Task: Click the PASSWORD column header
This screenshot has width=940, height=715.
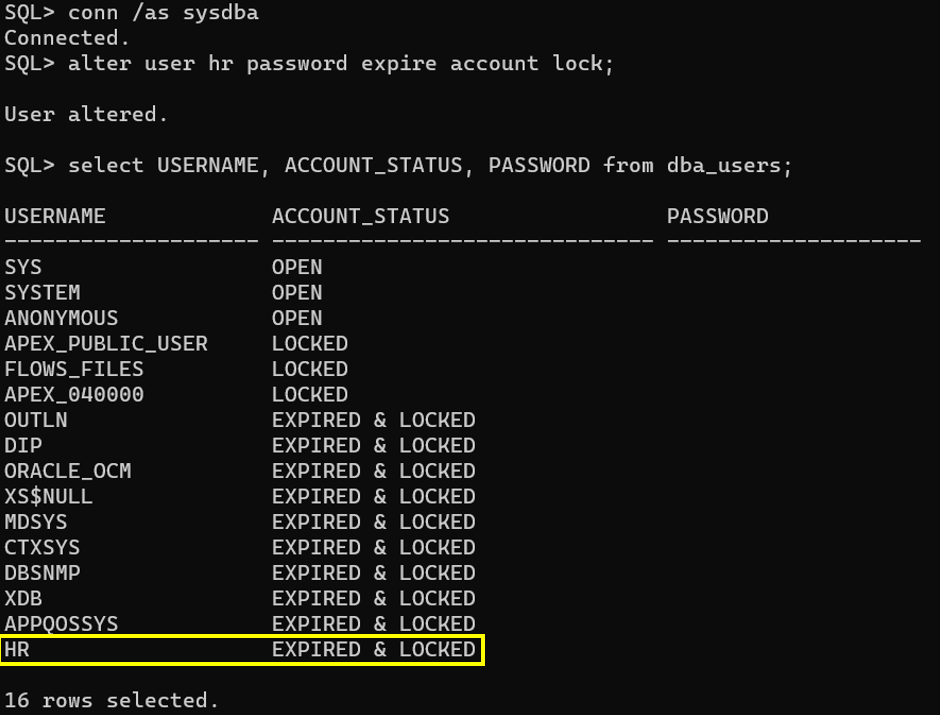Action: pyautogui.click(x=718, y=216)
